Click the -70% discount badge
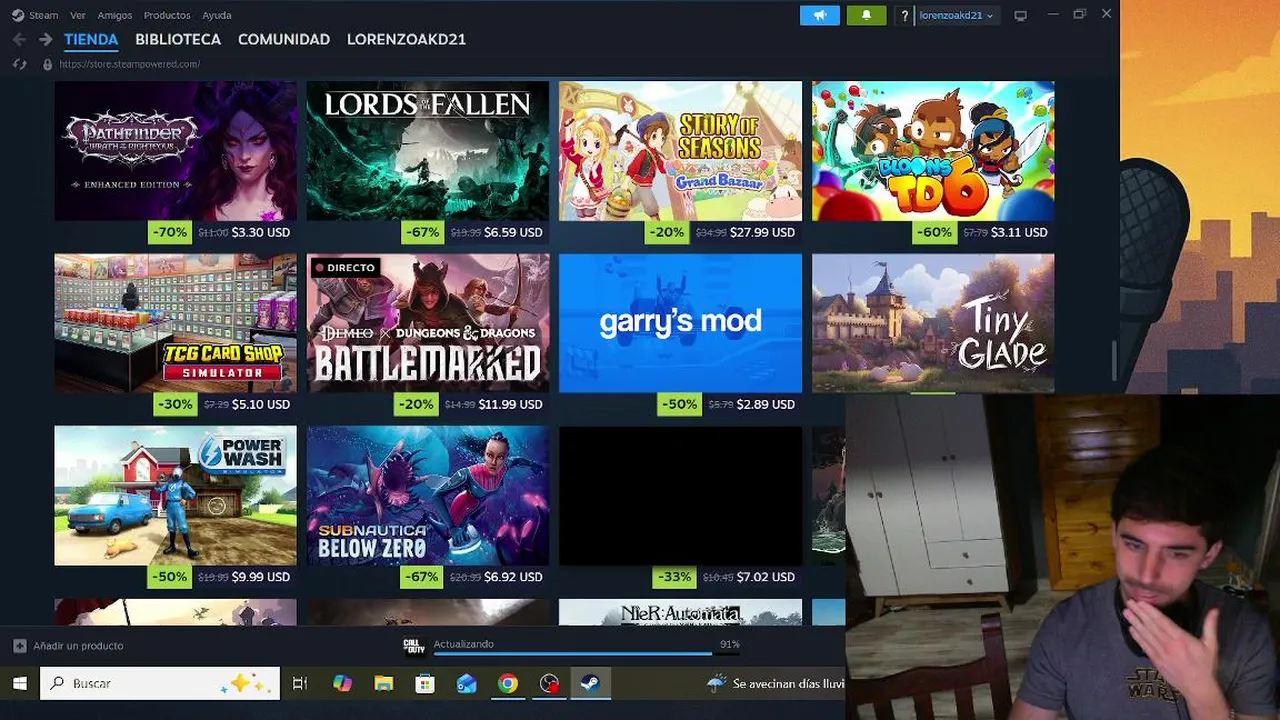1280x720 pixels. point(169,232)
